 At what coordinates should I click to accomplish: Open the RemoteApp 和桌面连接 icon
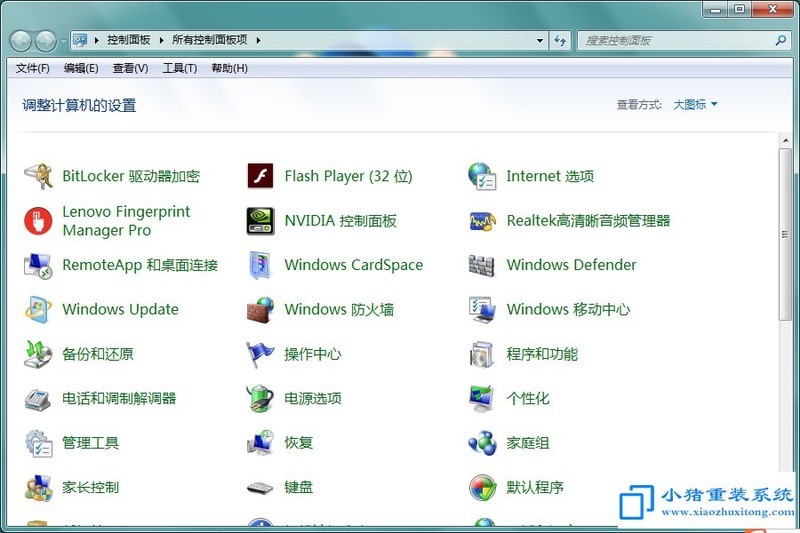click(38, 265)
